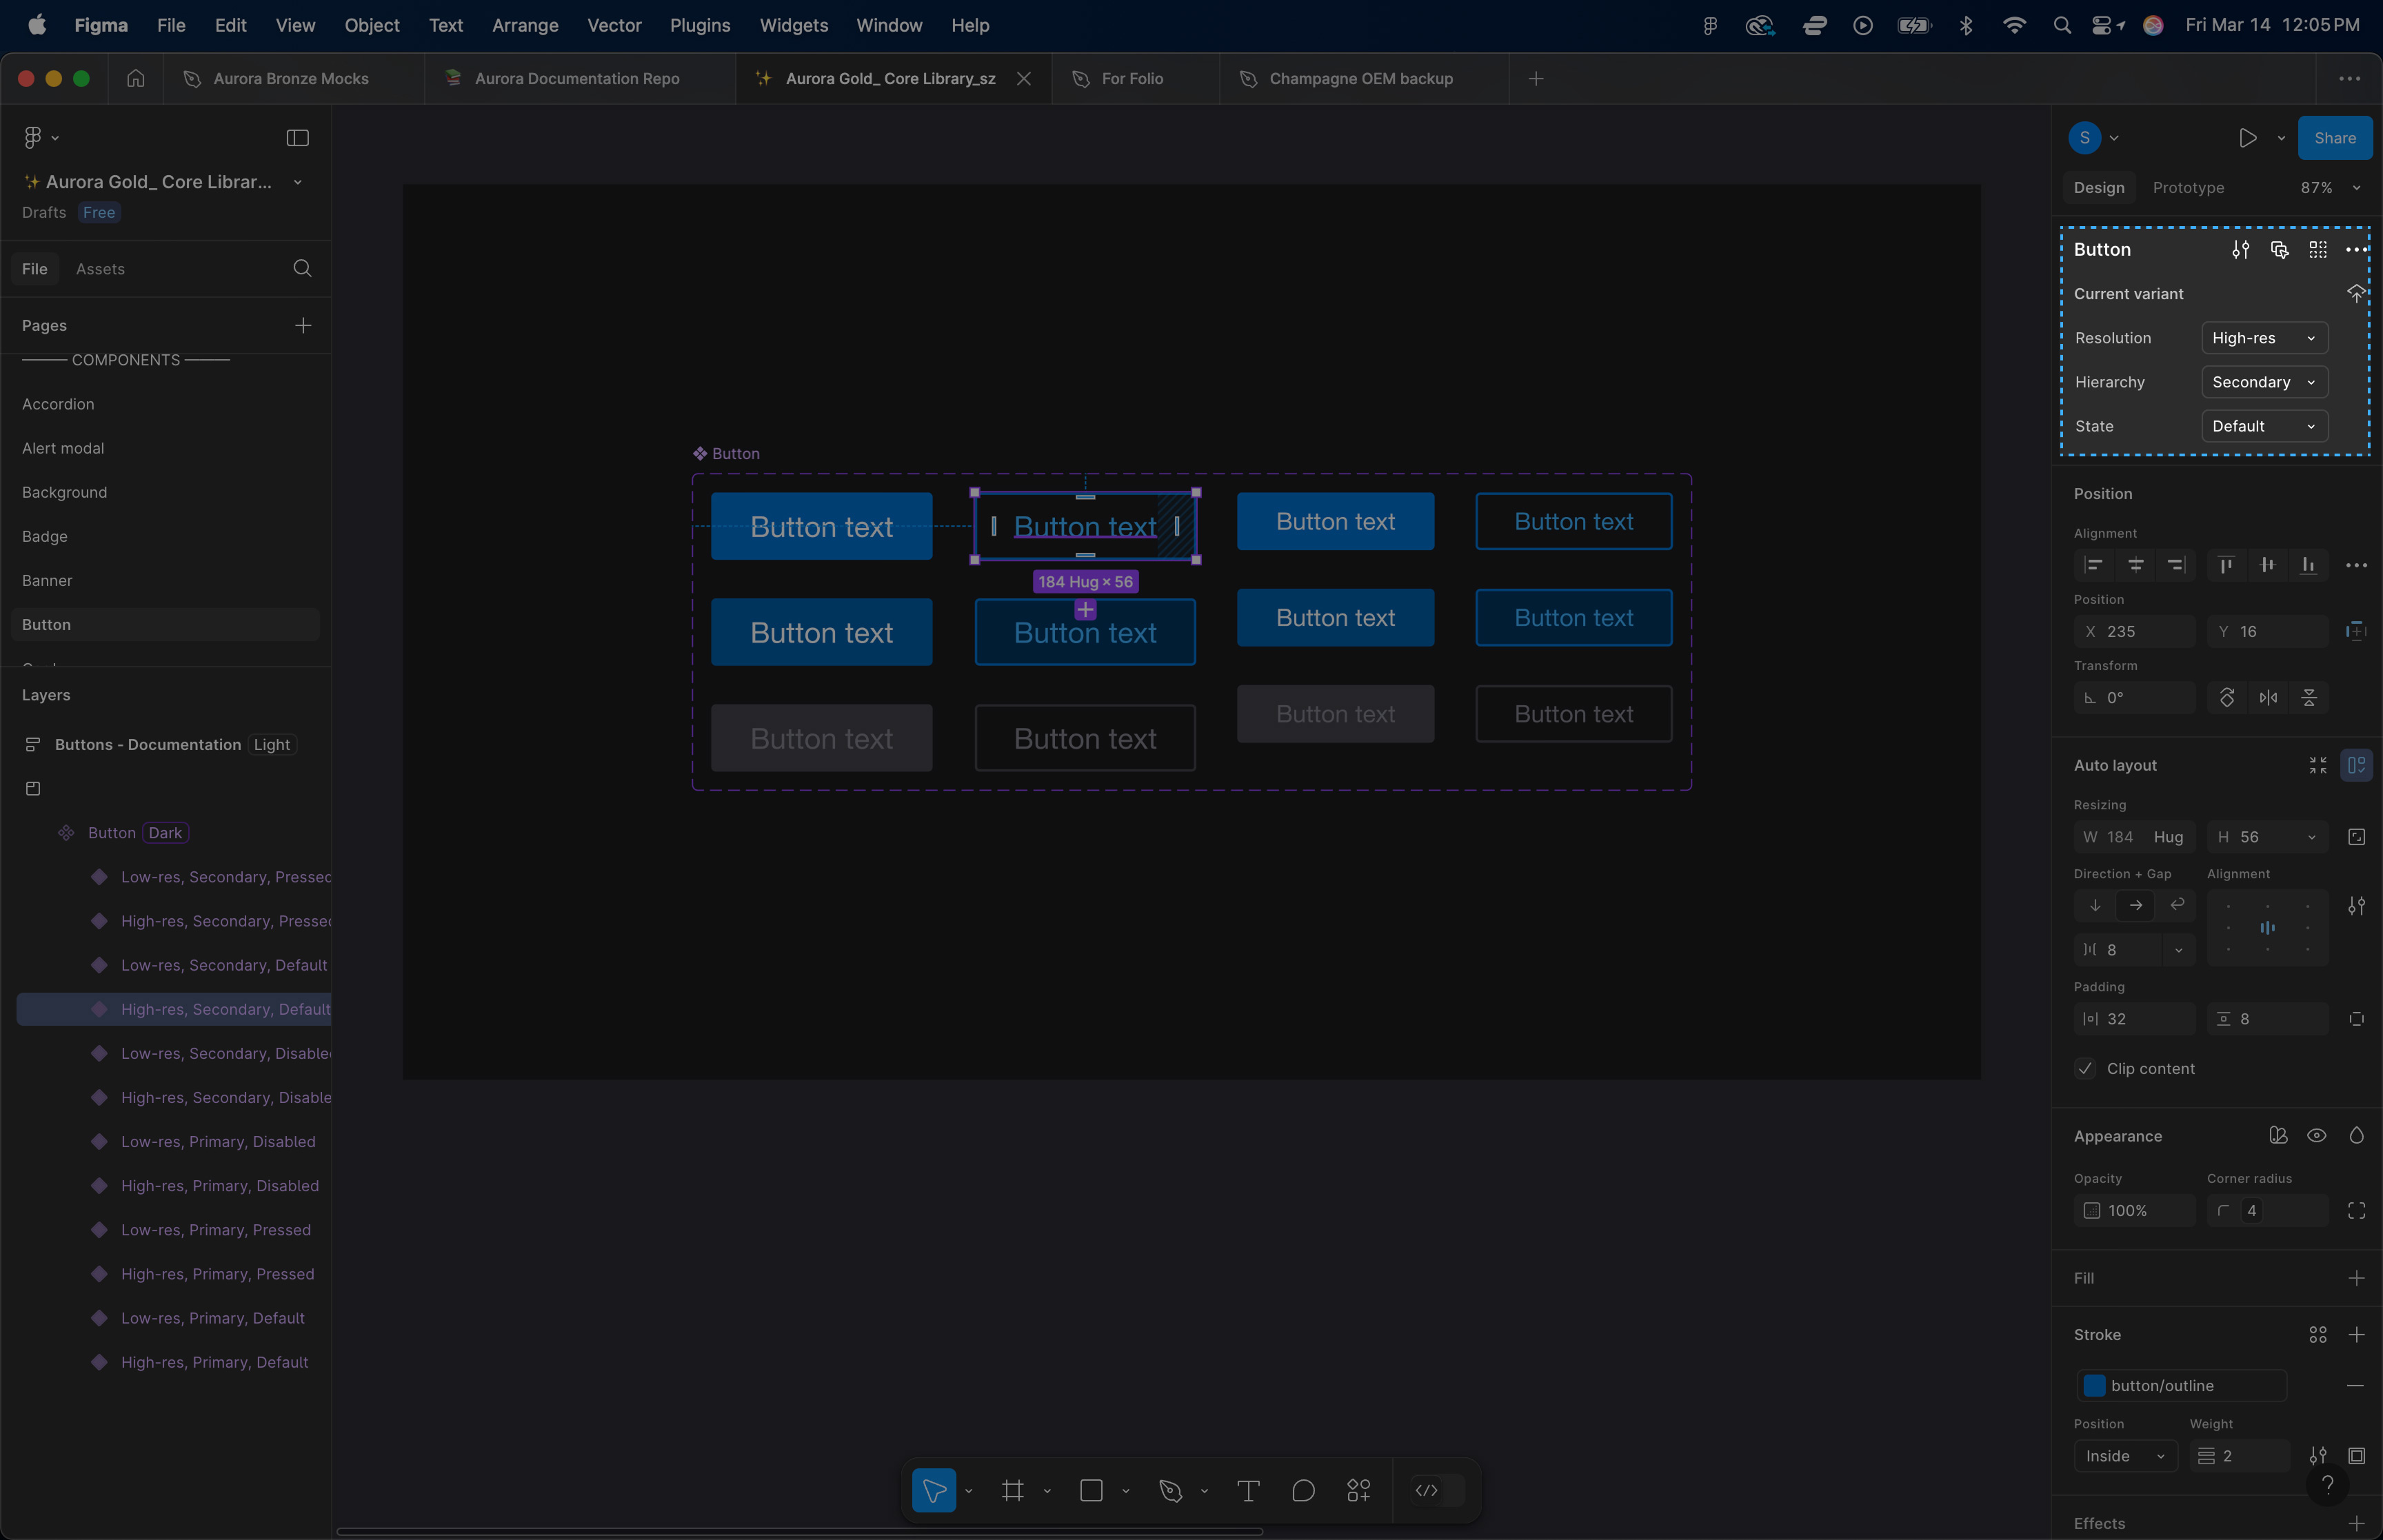
Task: Select the Comment tool in bottom toolbar
Action: (1303, 1491)
